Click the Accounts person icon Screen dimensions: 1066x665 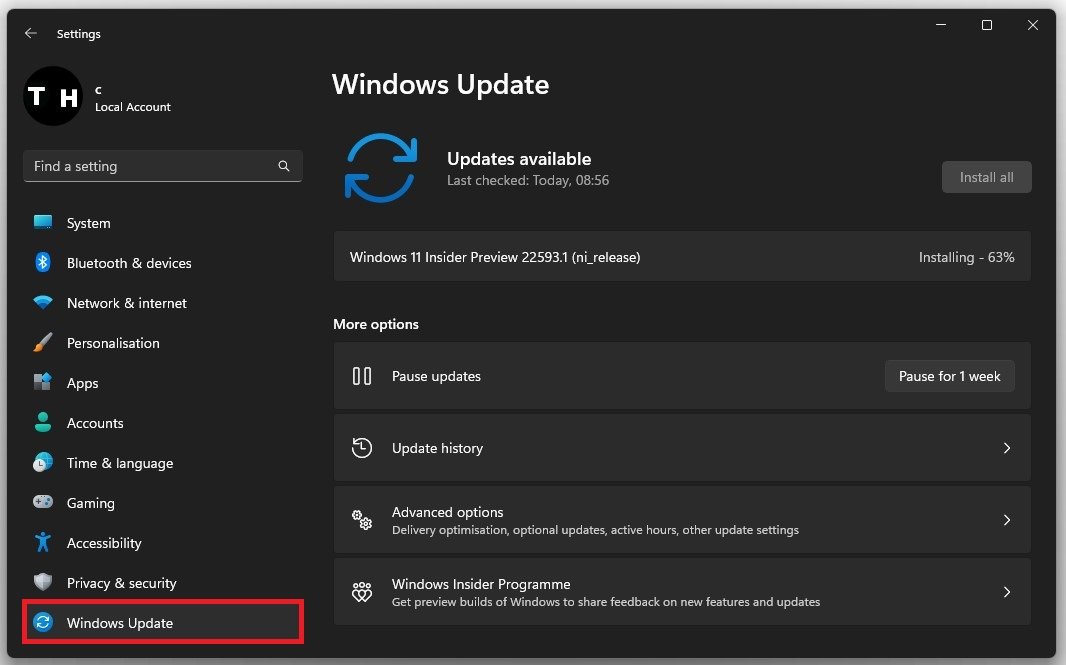[x=43, y=422]
